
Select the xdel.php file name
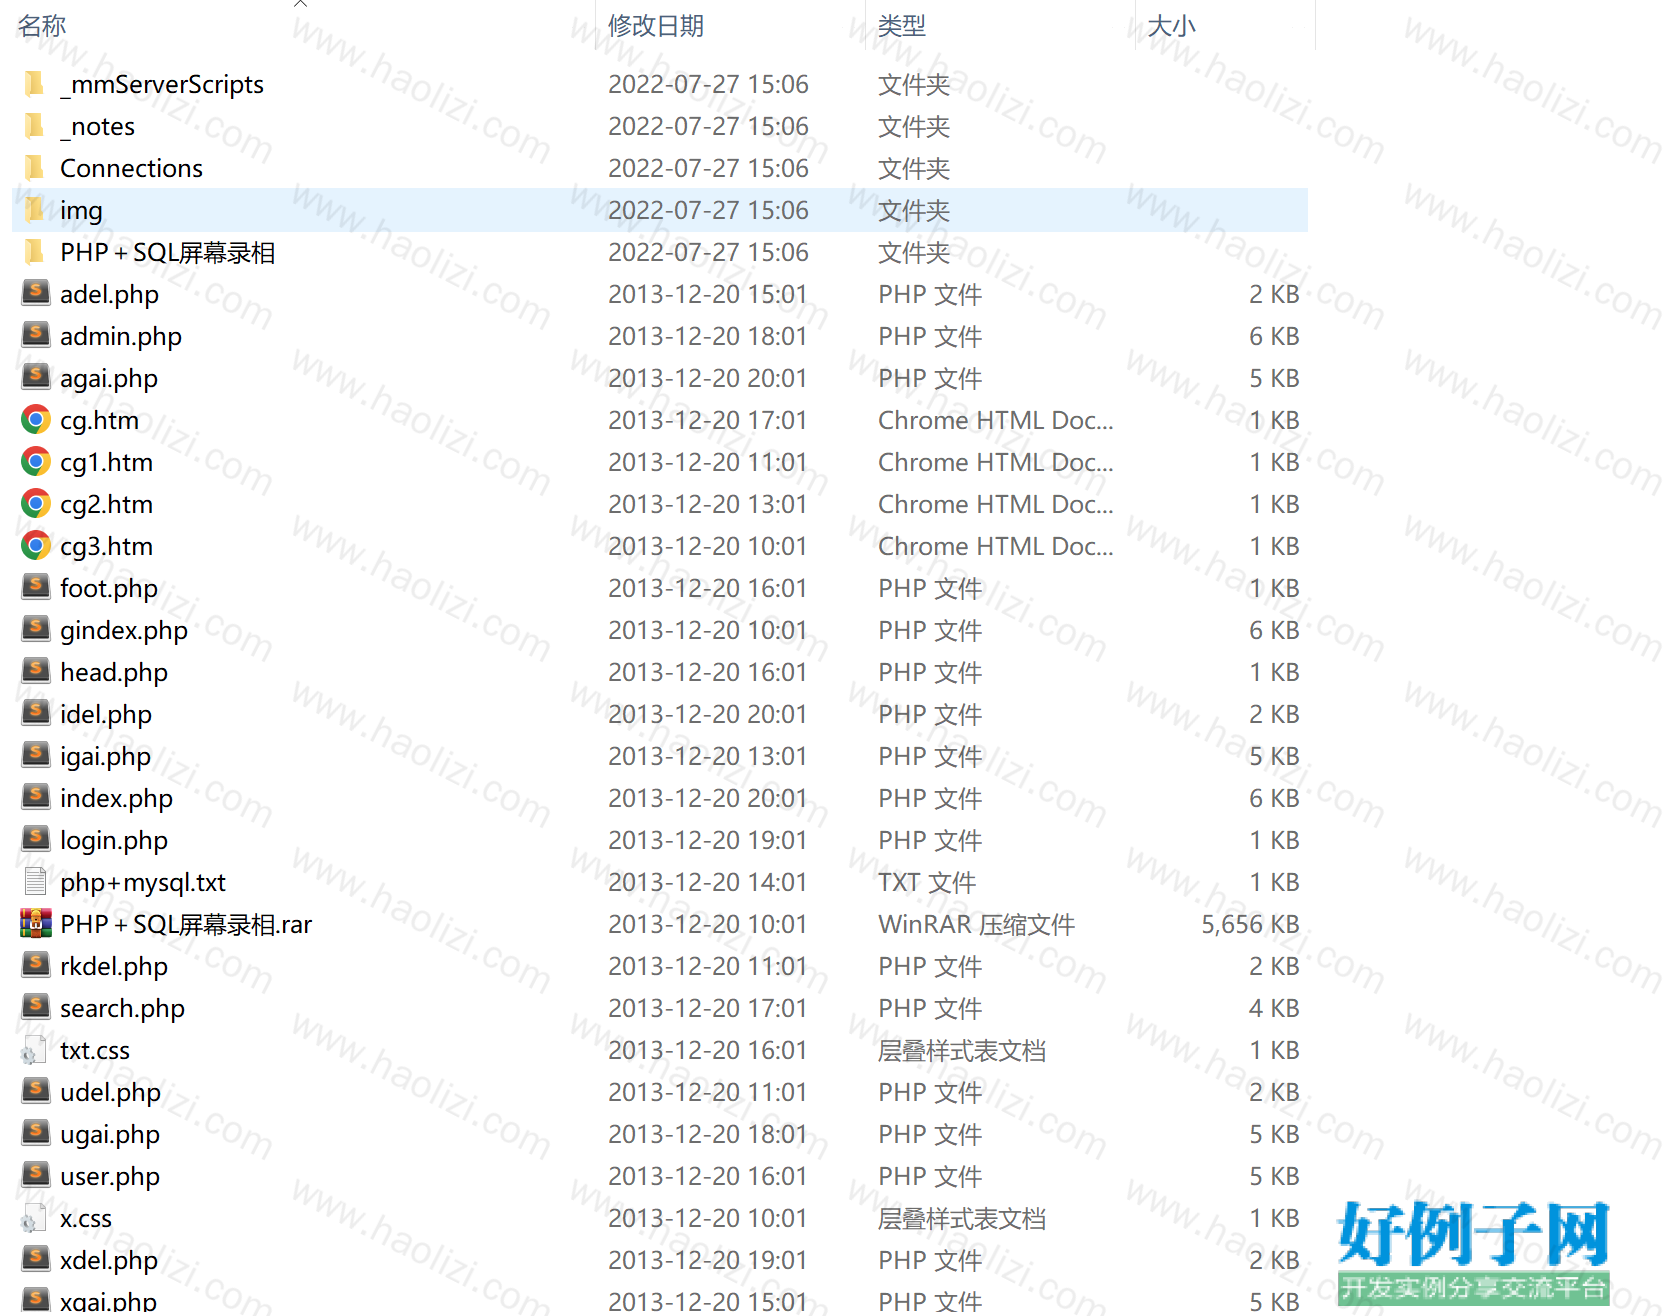coord(109,1260)
